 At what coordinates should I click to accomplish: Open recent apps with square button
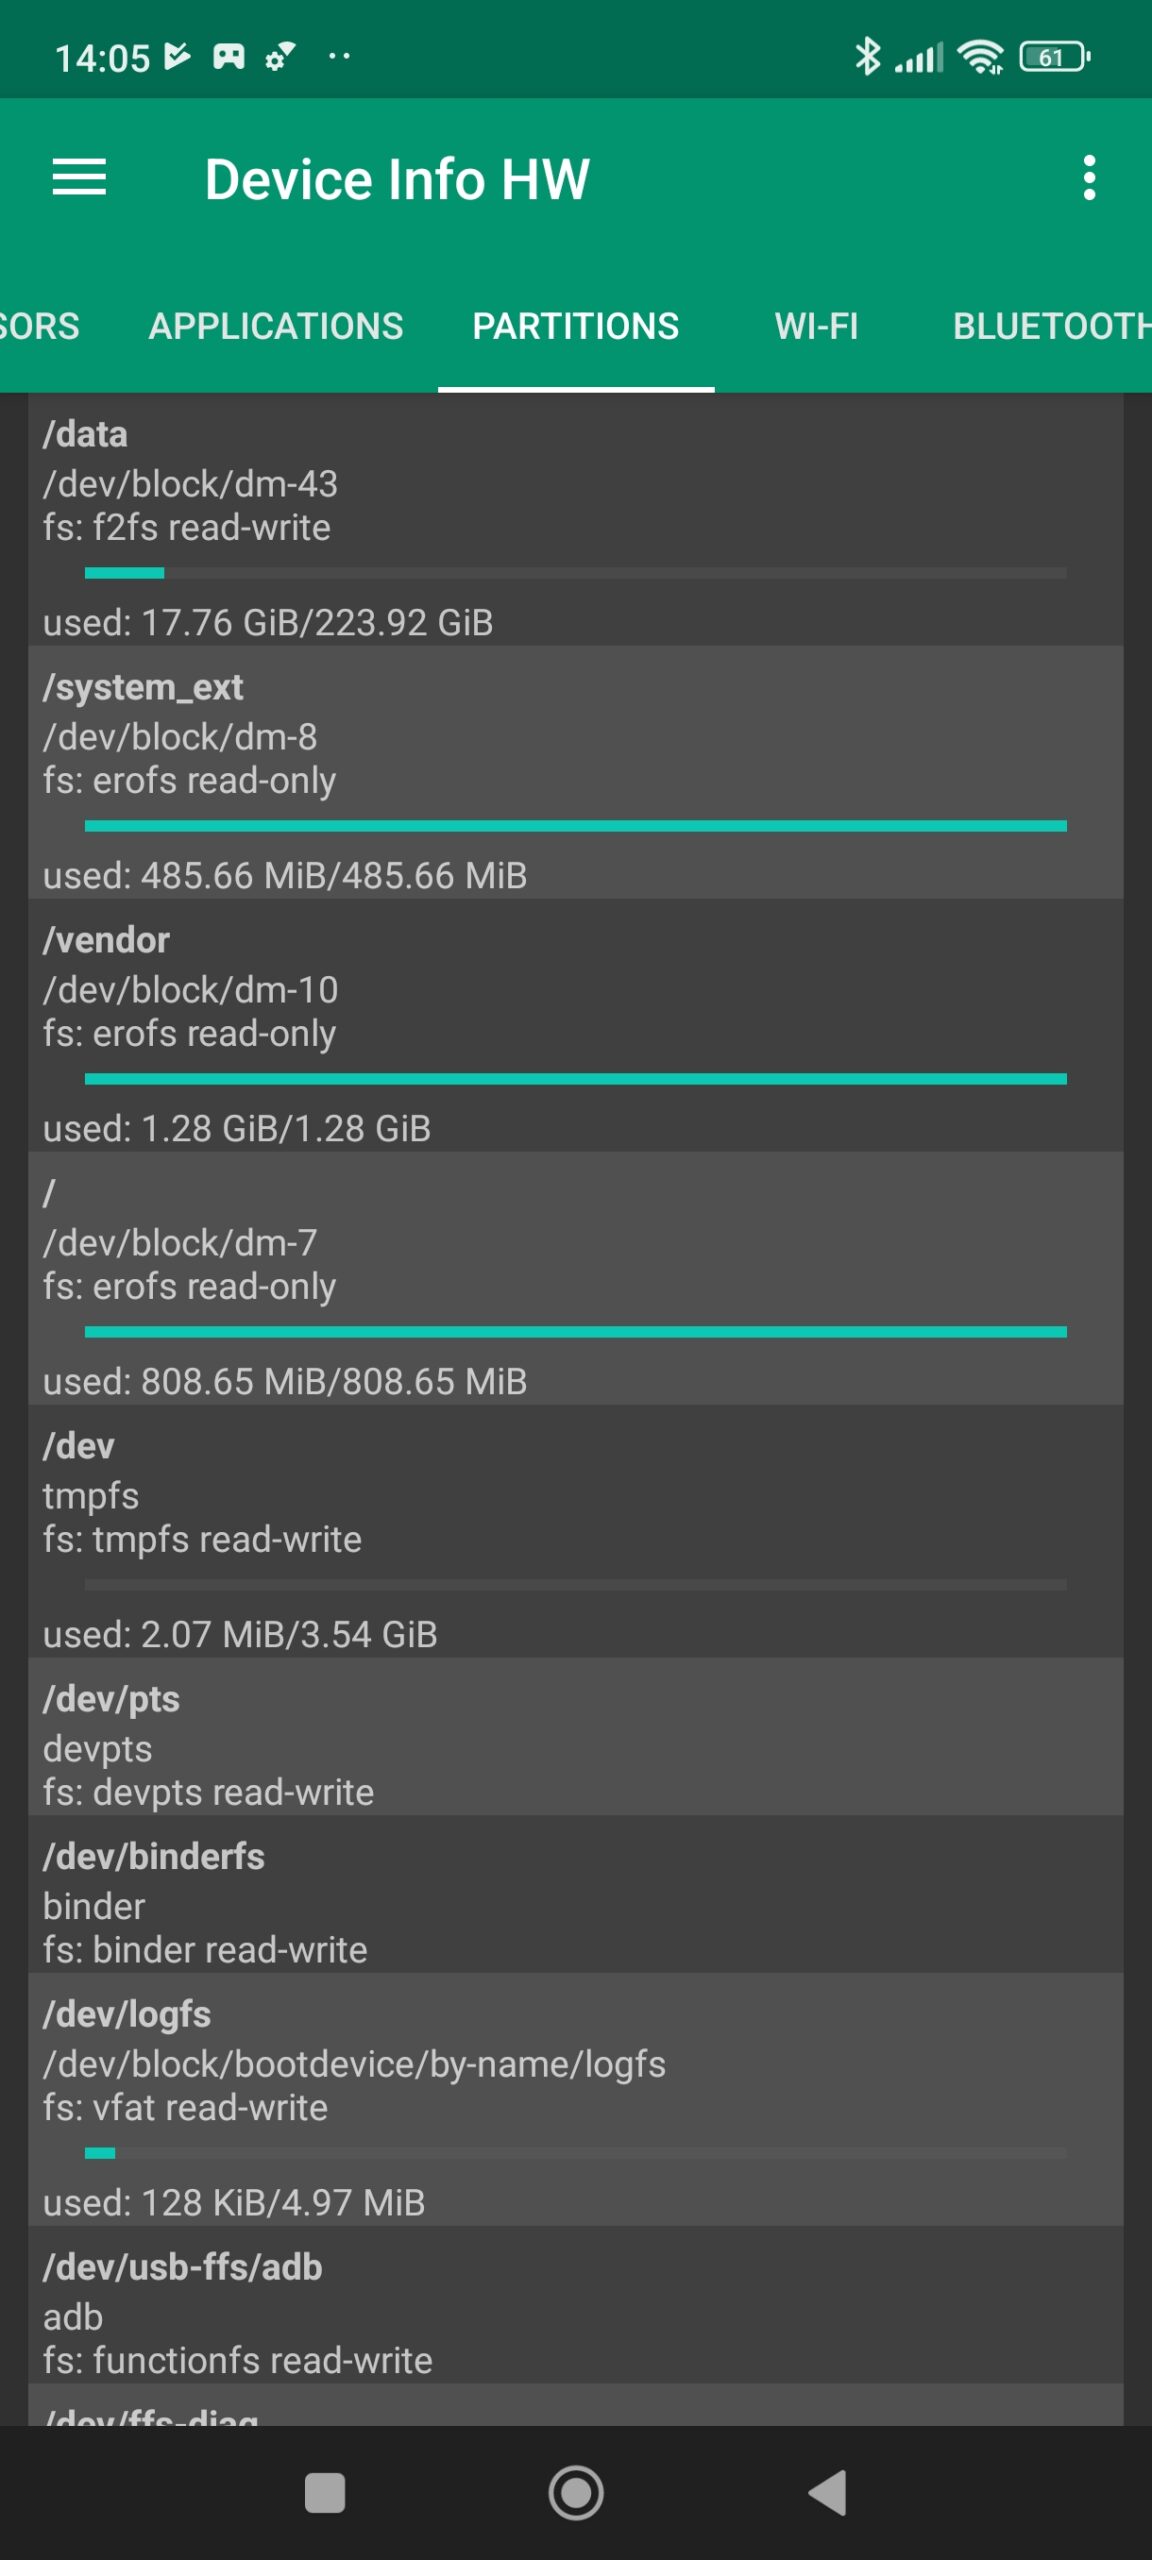pos(325,2492)
